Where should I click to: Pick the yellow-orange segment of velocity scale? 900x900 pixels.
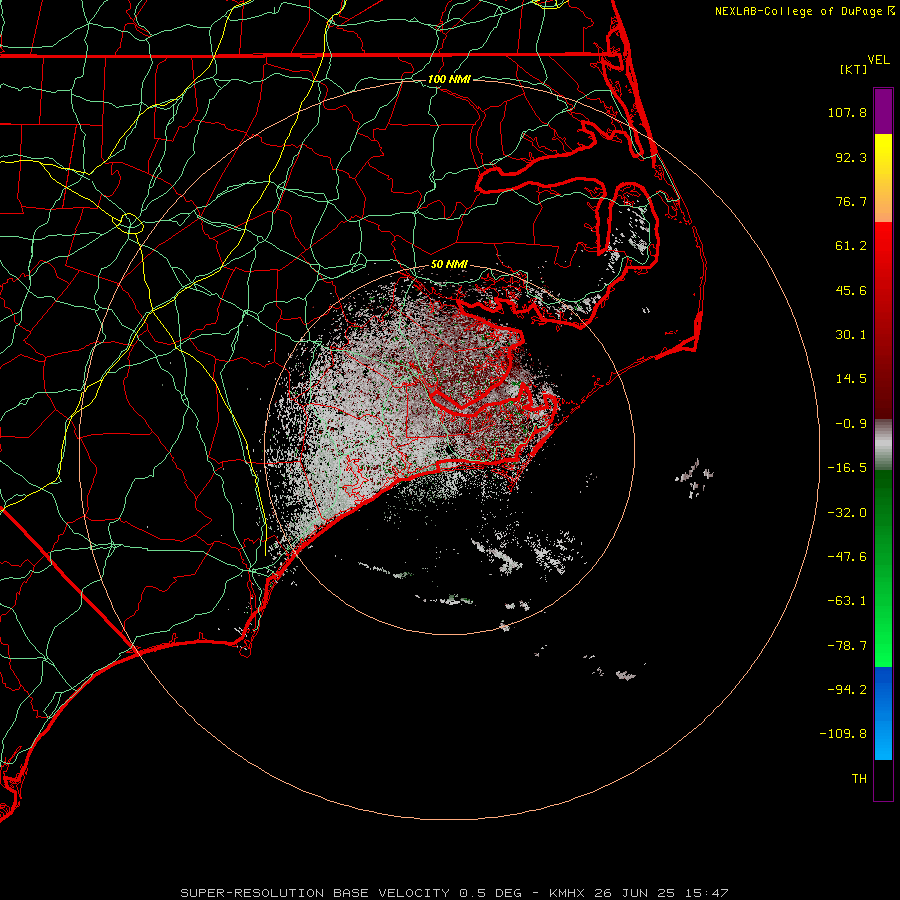[883, 178]
